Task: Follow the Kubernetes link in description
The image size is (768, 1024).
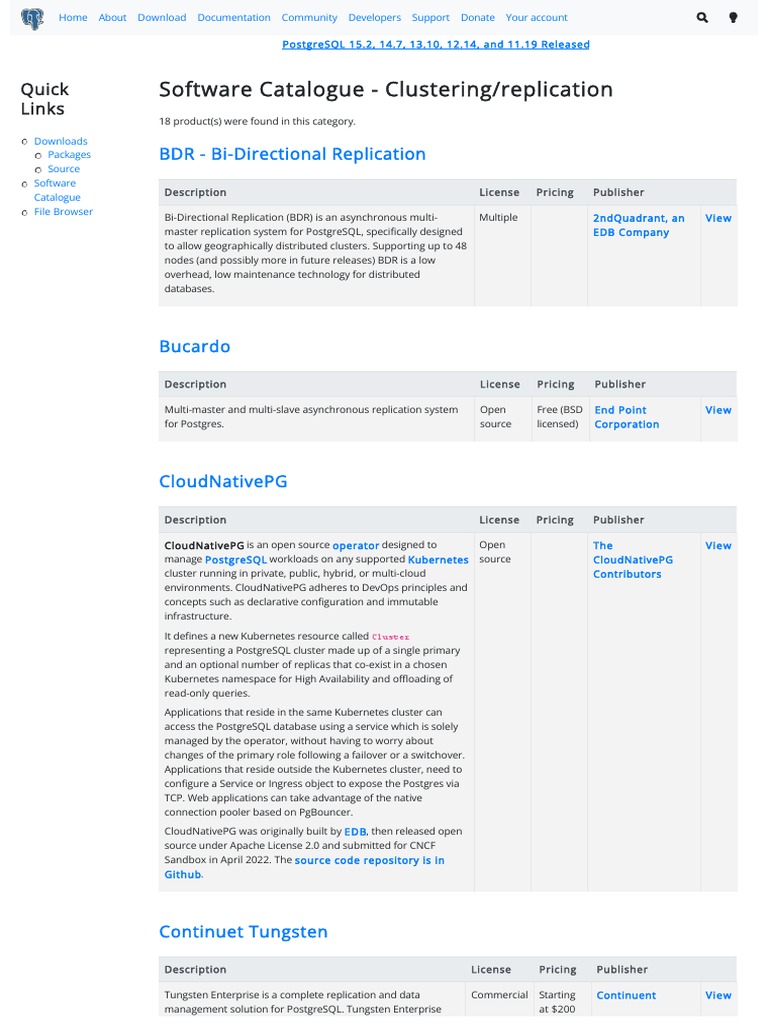Action: pos(438,560)
